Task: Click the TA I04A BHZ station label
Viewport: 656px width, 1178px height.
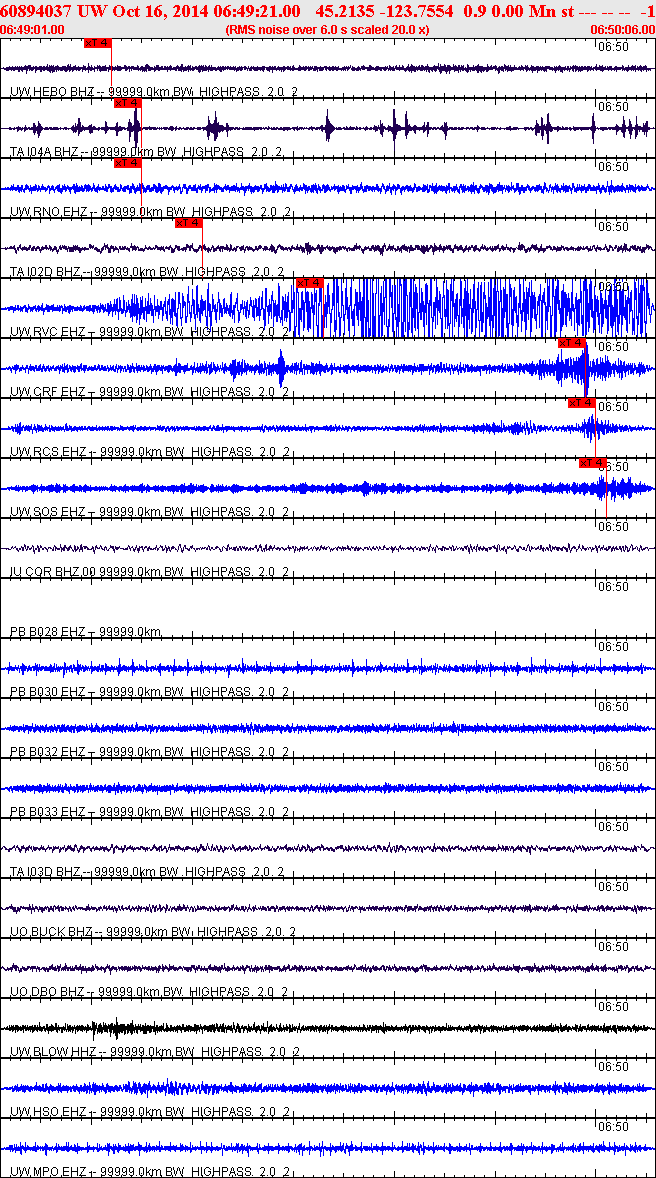Action: tap(147, 152)
